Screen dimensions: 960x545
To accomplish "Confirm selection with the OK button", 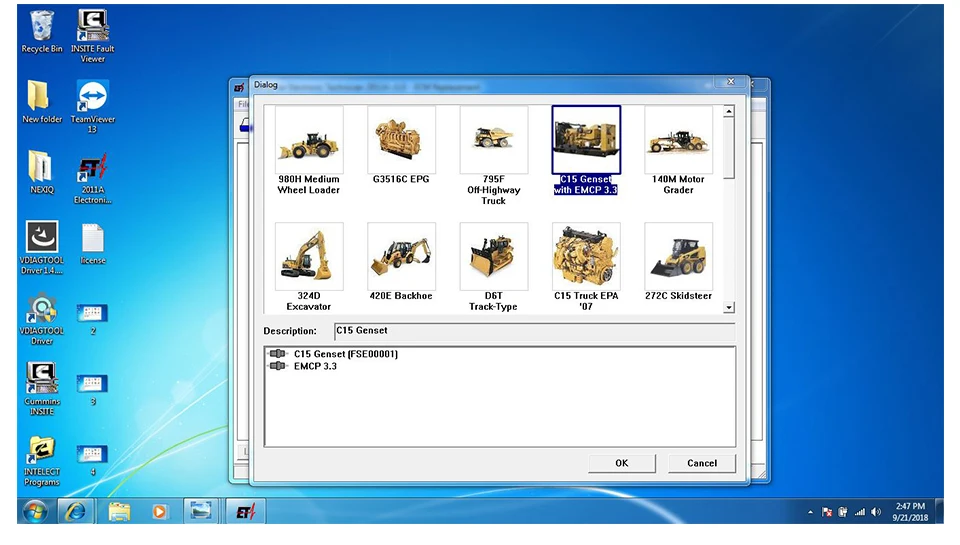I will [621, 463].
